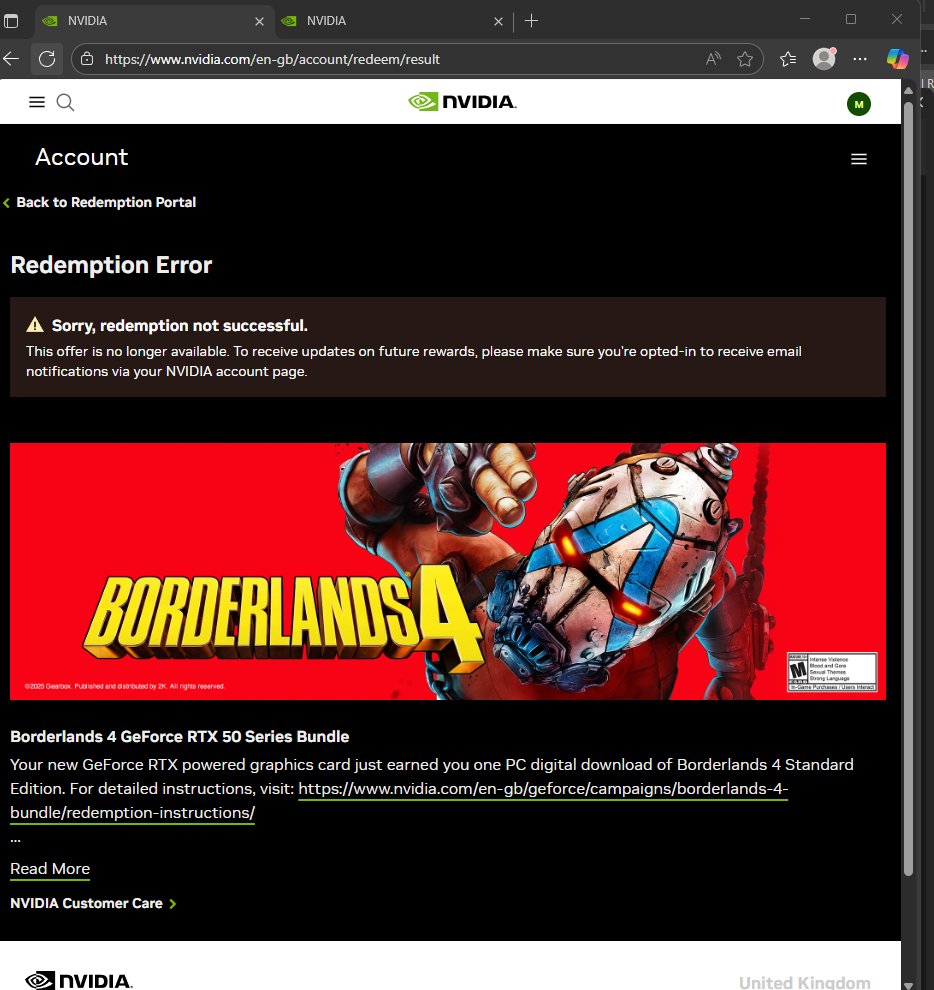Image resolution: width=934 pixels, height=990 pixels.
Task: Open the green M account avatar
Action: click(x=858, y=104)
